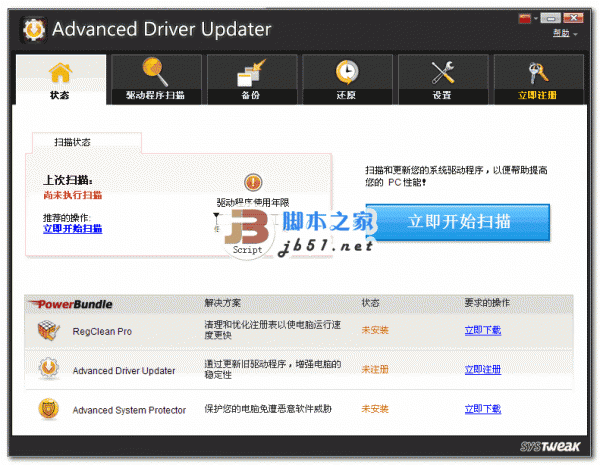Click the wrench and screwdriver settings icon
Image resolution: width=600 pixels, height=465 pixels.
[443, 72]
